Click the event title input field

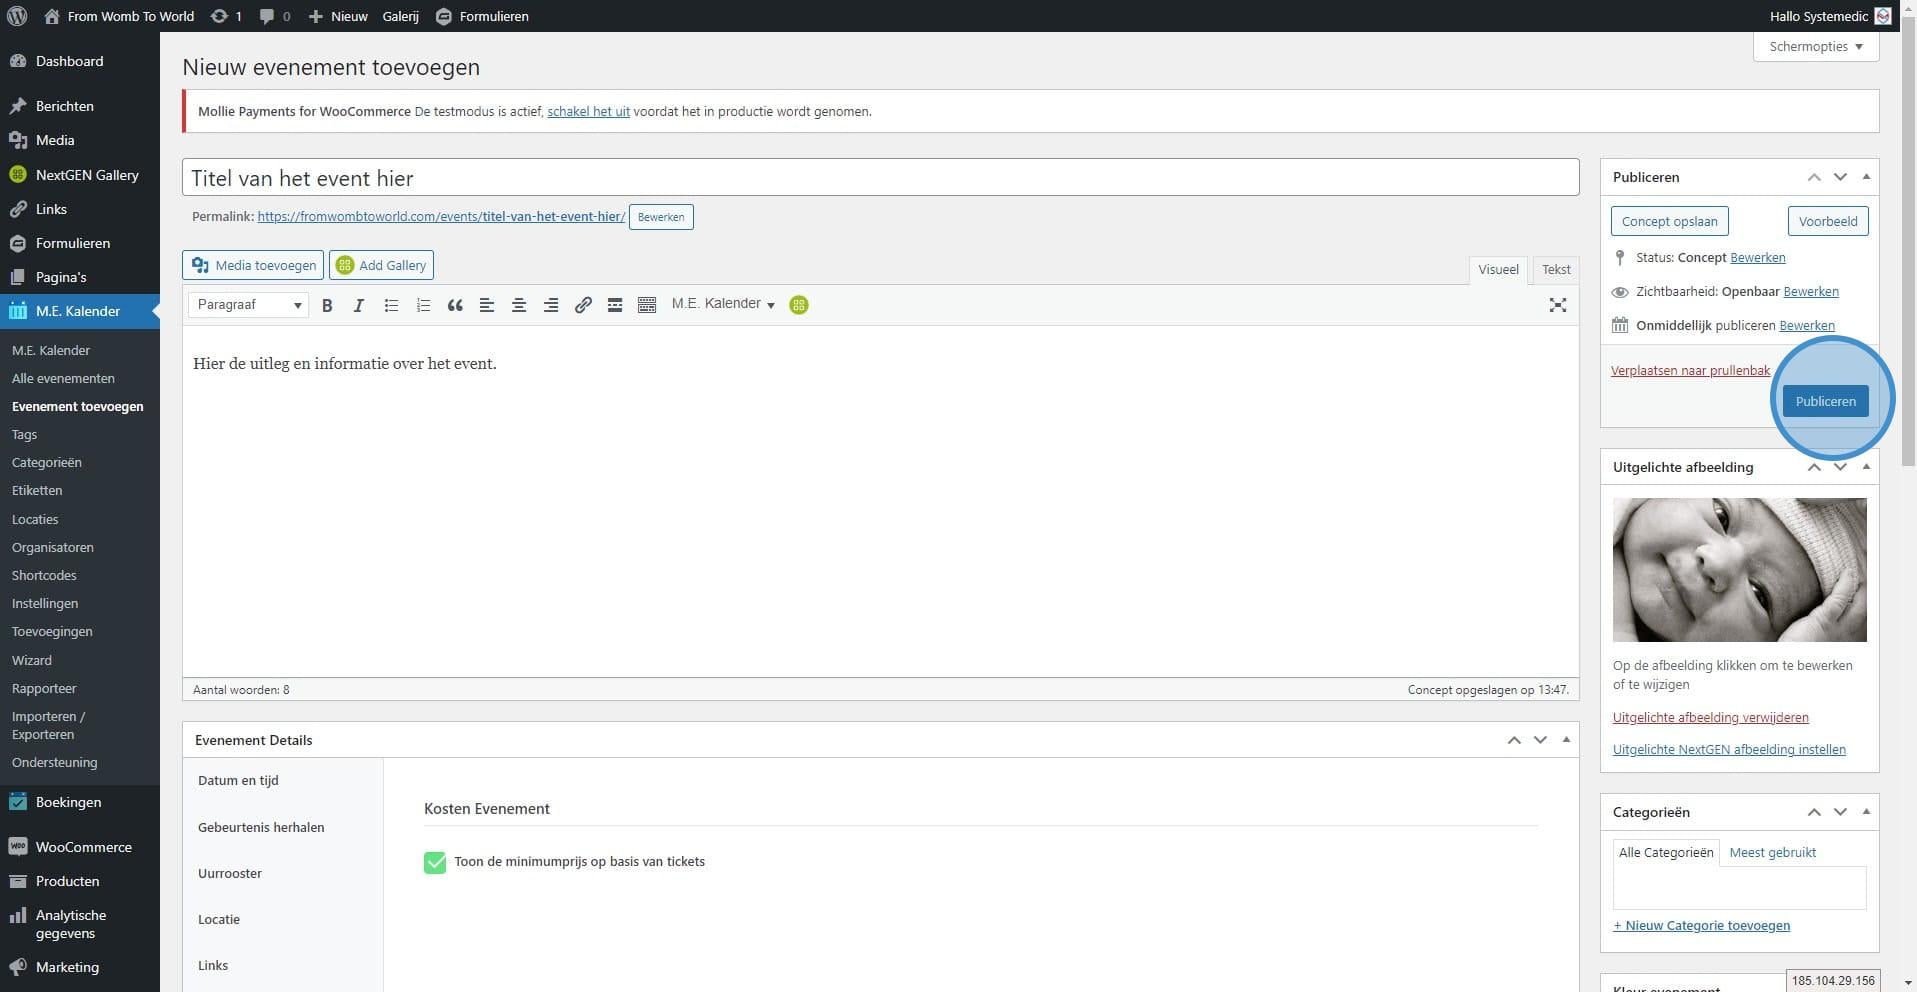880,178
